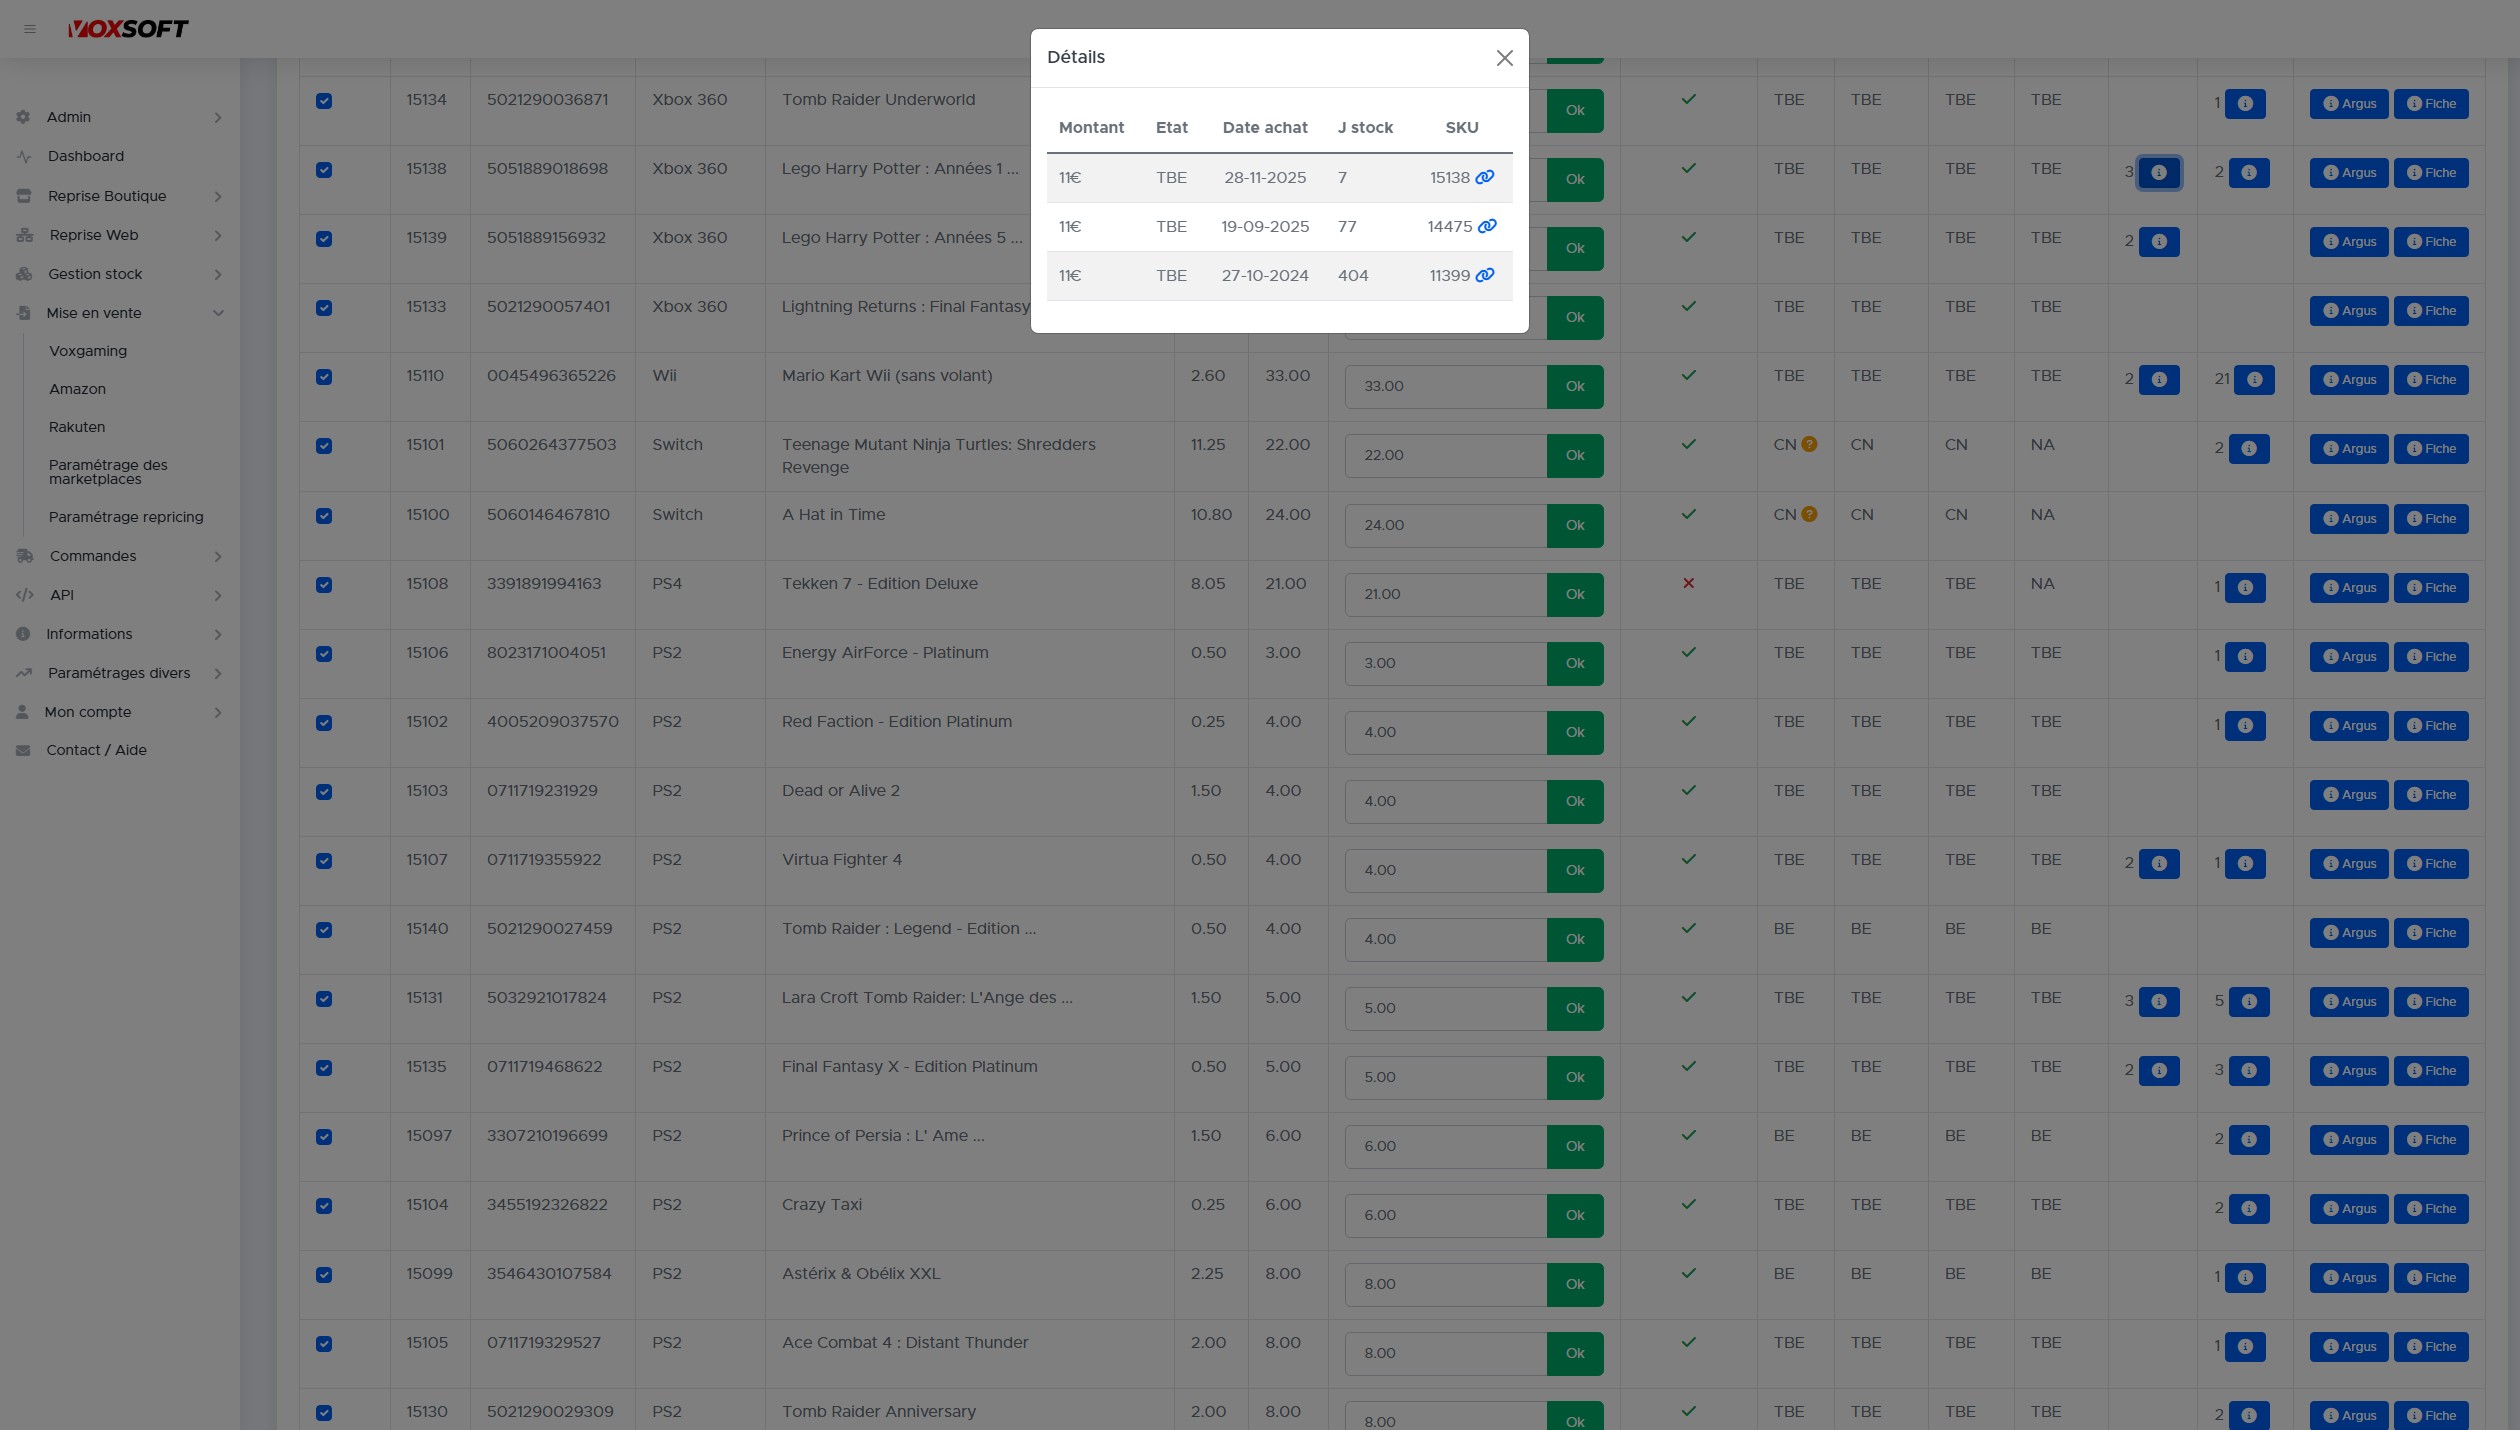
Task: Toggle checkbox for Mario Kart Wii row
Action: coord(324,377)
